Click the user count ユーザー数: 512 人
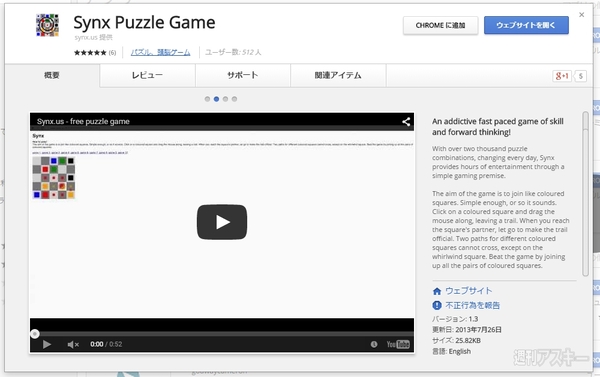Image resolution: width=600 pixels, height=377 pixels. 233,52
